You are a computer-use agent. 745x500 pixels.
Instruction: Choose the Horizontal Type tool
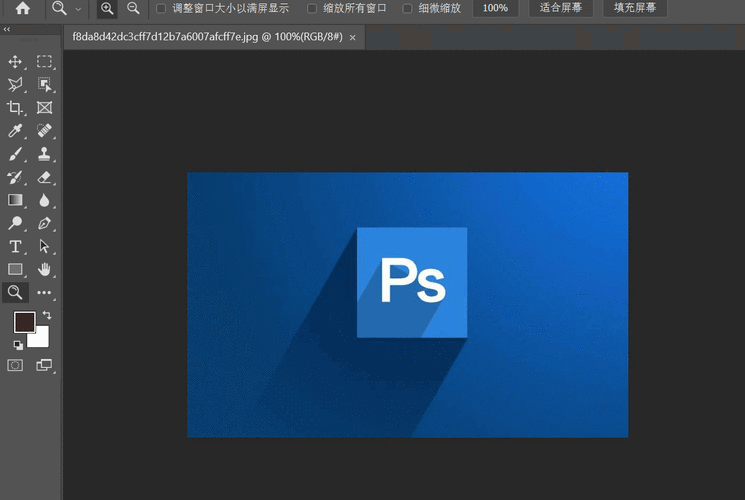(15, 246)
